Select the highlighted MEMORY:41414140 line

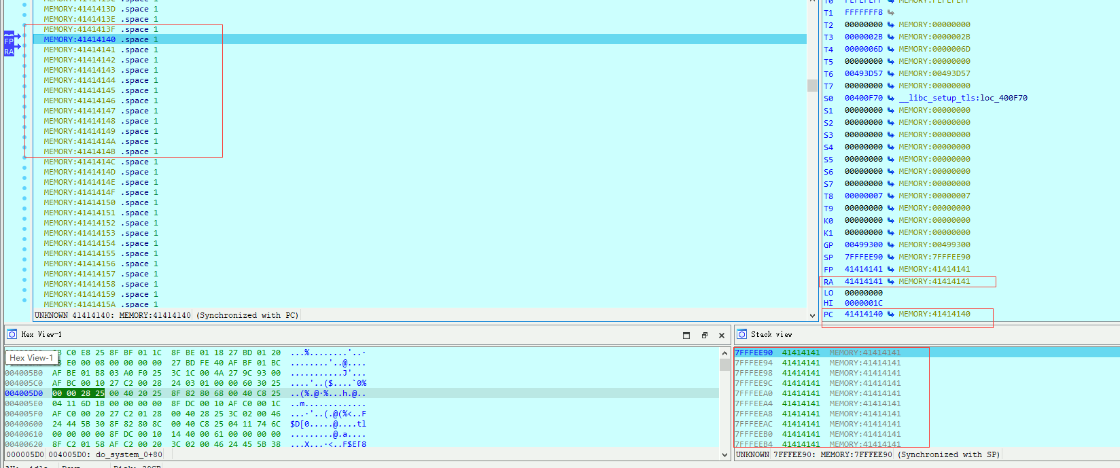pos(420,39)
